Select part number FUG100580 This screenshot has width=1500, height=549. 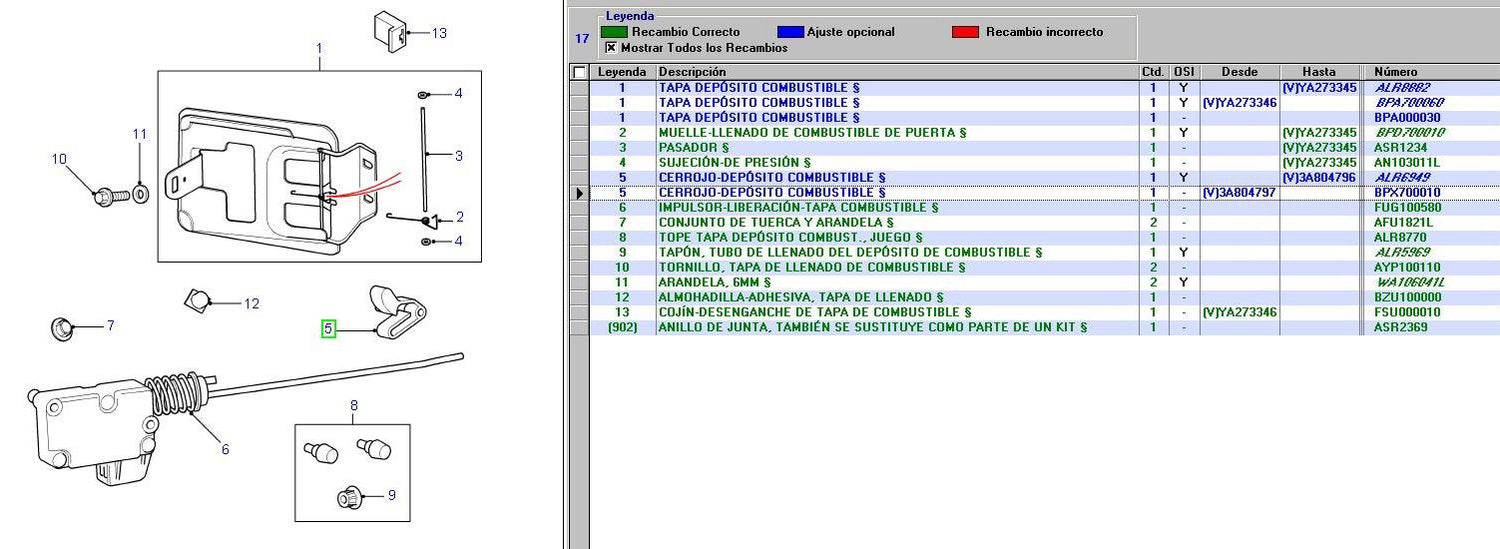[1407, 207]
